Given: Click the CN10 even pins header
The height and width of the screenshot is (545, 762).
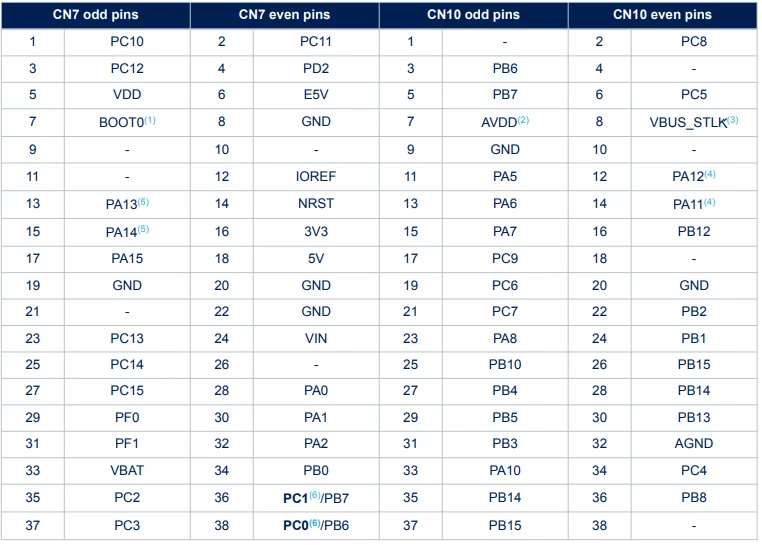Looking at the screenshot, I should [662, 15].
